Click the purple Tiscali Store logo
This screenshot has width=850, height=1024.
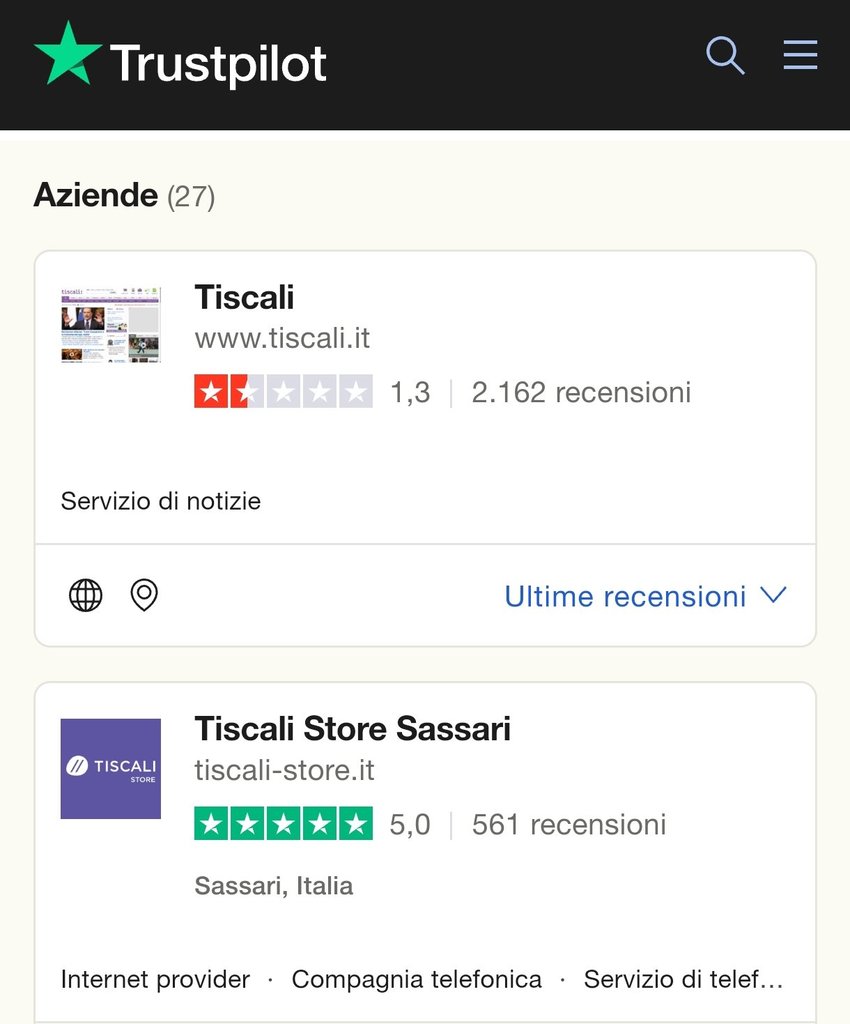click(110, 768)
